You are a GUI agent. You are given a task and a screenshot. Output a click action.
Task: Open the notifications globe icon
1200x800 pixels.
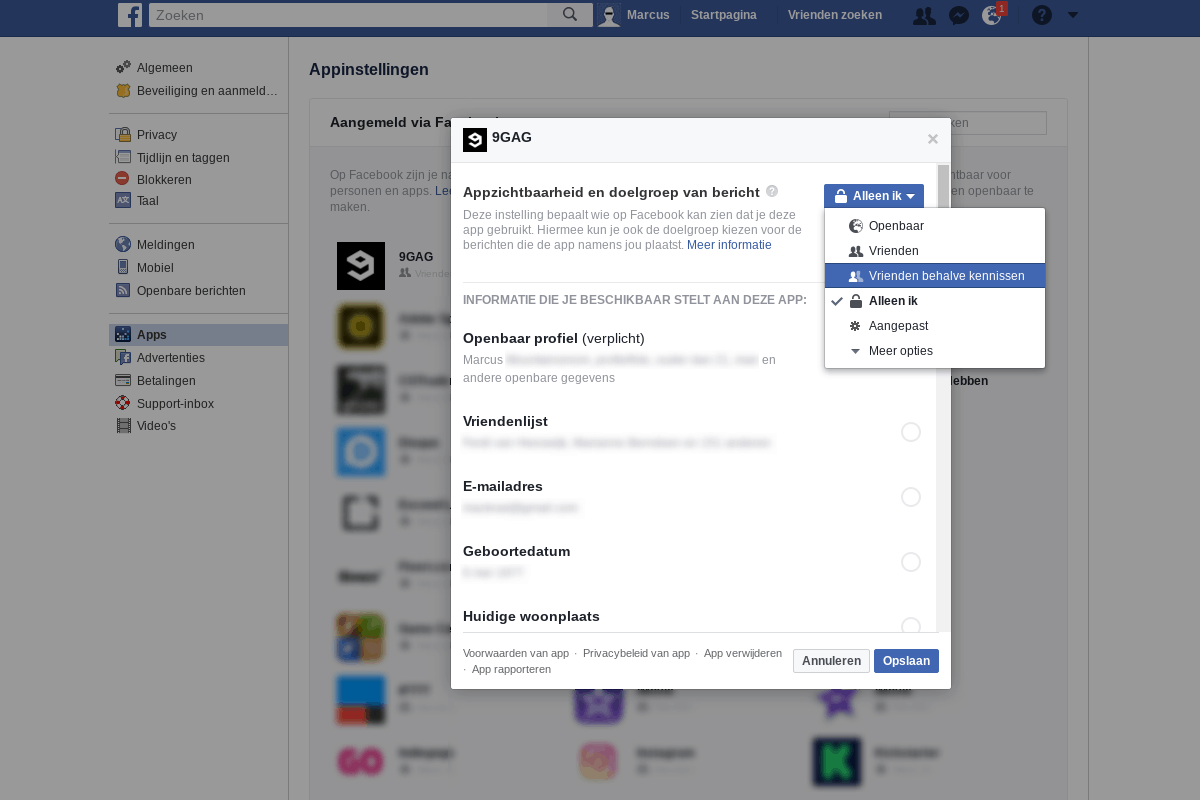pos(992,15)
